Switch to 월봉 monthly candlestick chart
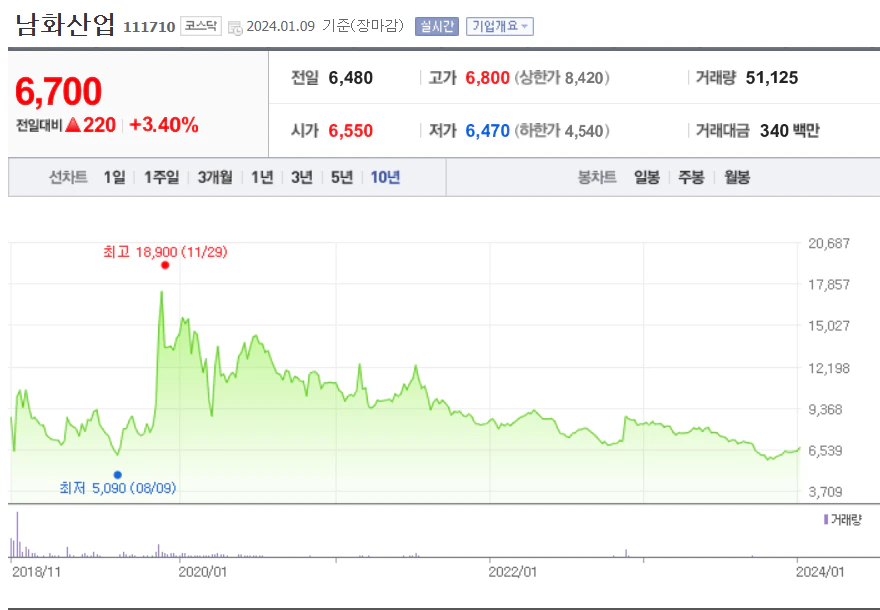 (737, 177)
